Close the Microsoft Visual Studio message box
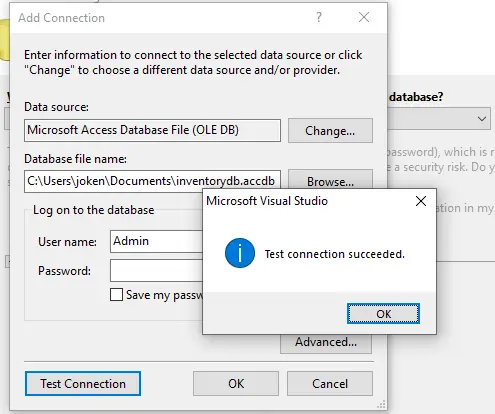495x414 pixels. pyautogui.click(x=421, y=201)
